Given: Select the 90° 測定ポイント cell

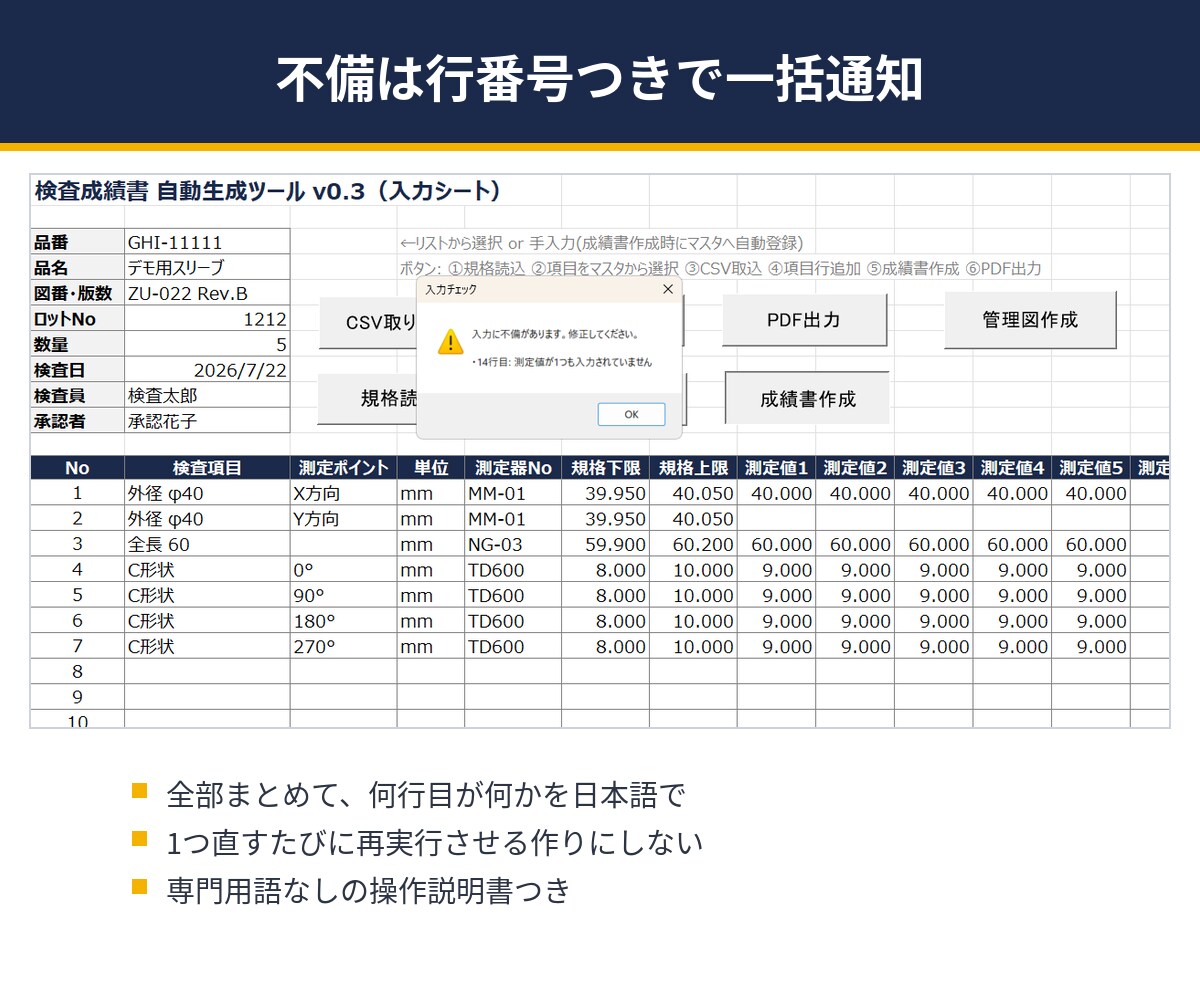Looking at the screenshot, I should 343,596.
